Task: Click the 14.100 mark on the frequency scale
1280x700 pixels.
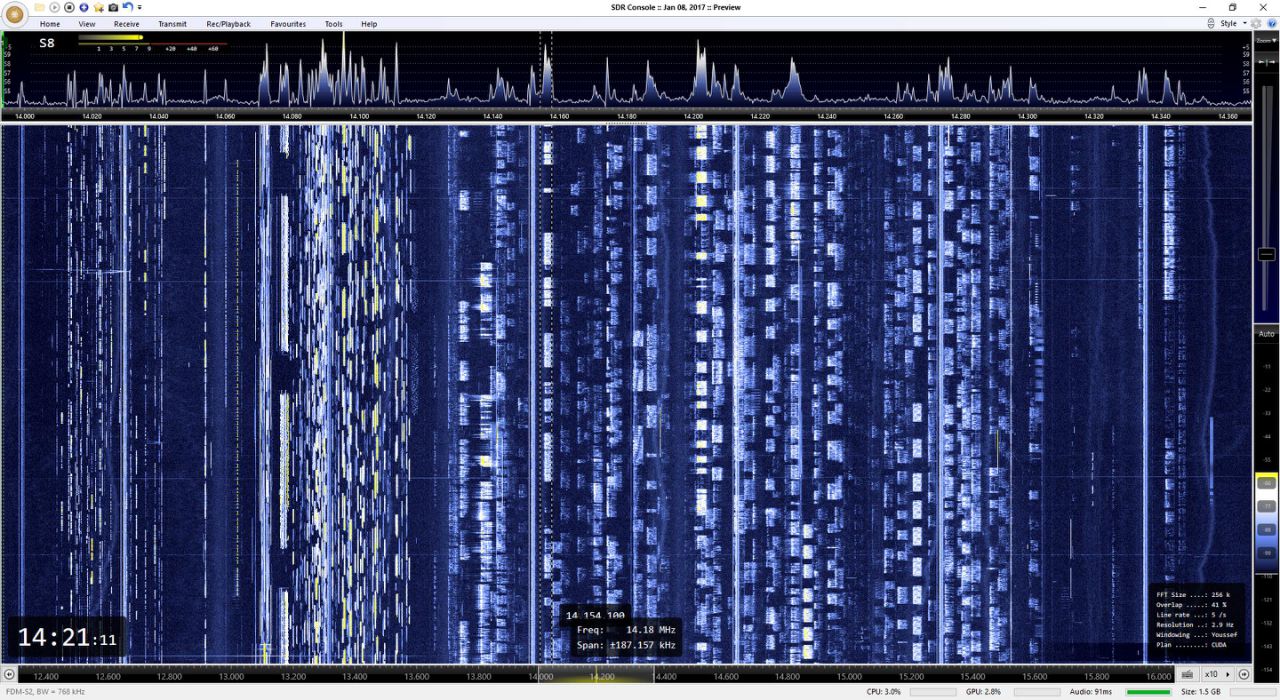Action: [x=359, y=116]
